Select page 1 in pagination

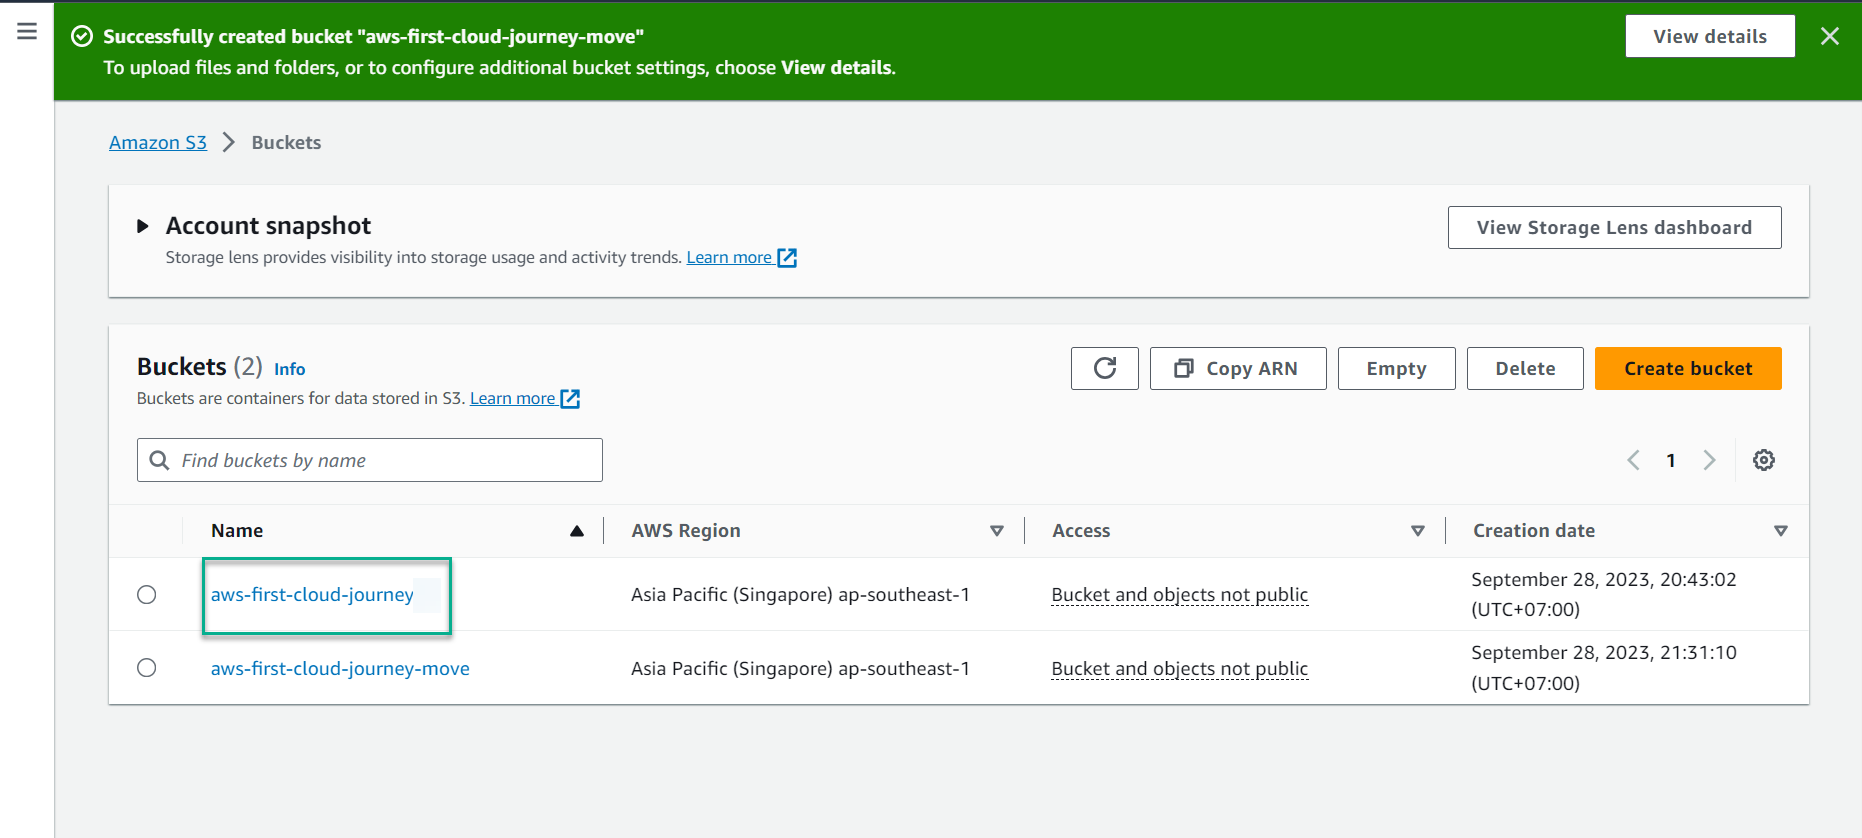coord(1671,460)
